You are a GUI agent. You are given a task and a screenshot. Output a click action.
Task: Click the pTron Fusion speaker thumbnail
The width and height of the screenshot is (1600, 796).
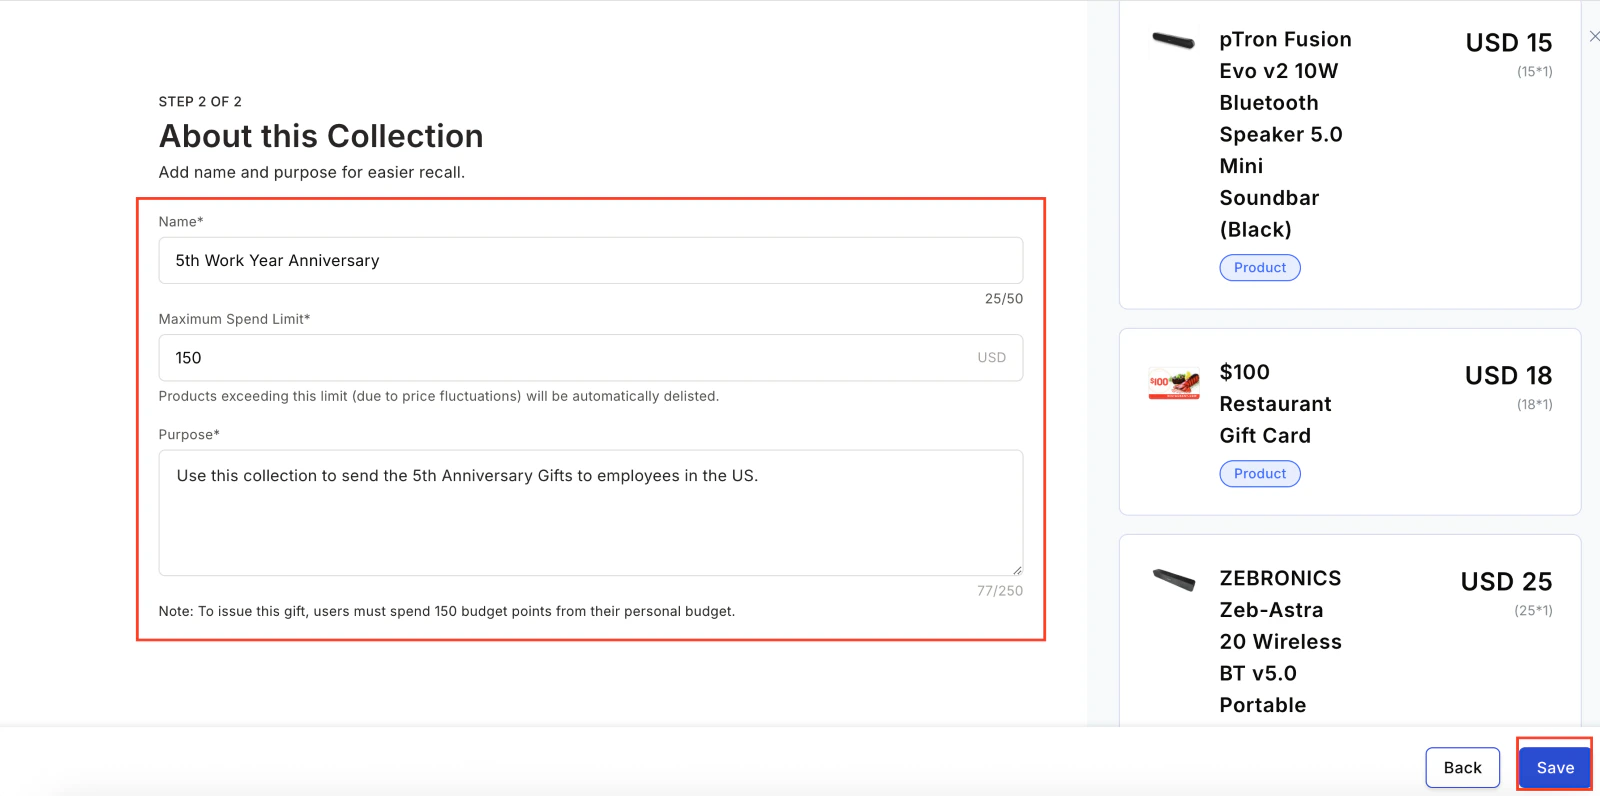(1173, 41)
